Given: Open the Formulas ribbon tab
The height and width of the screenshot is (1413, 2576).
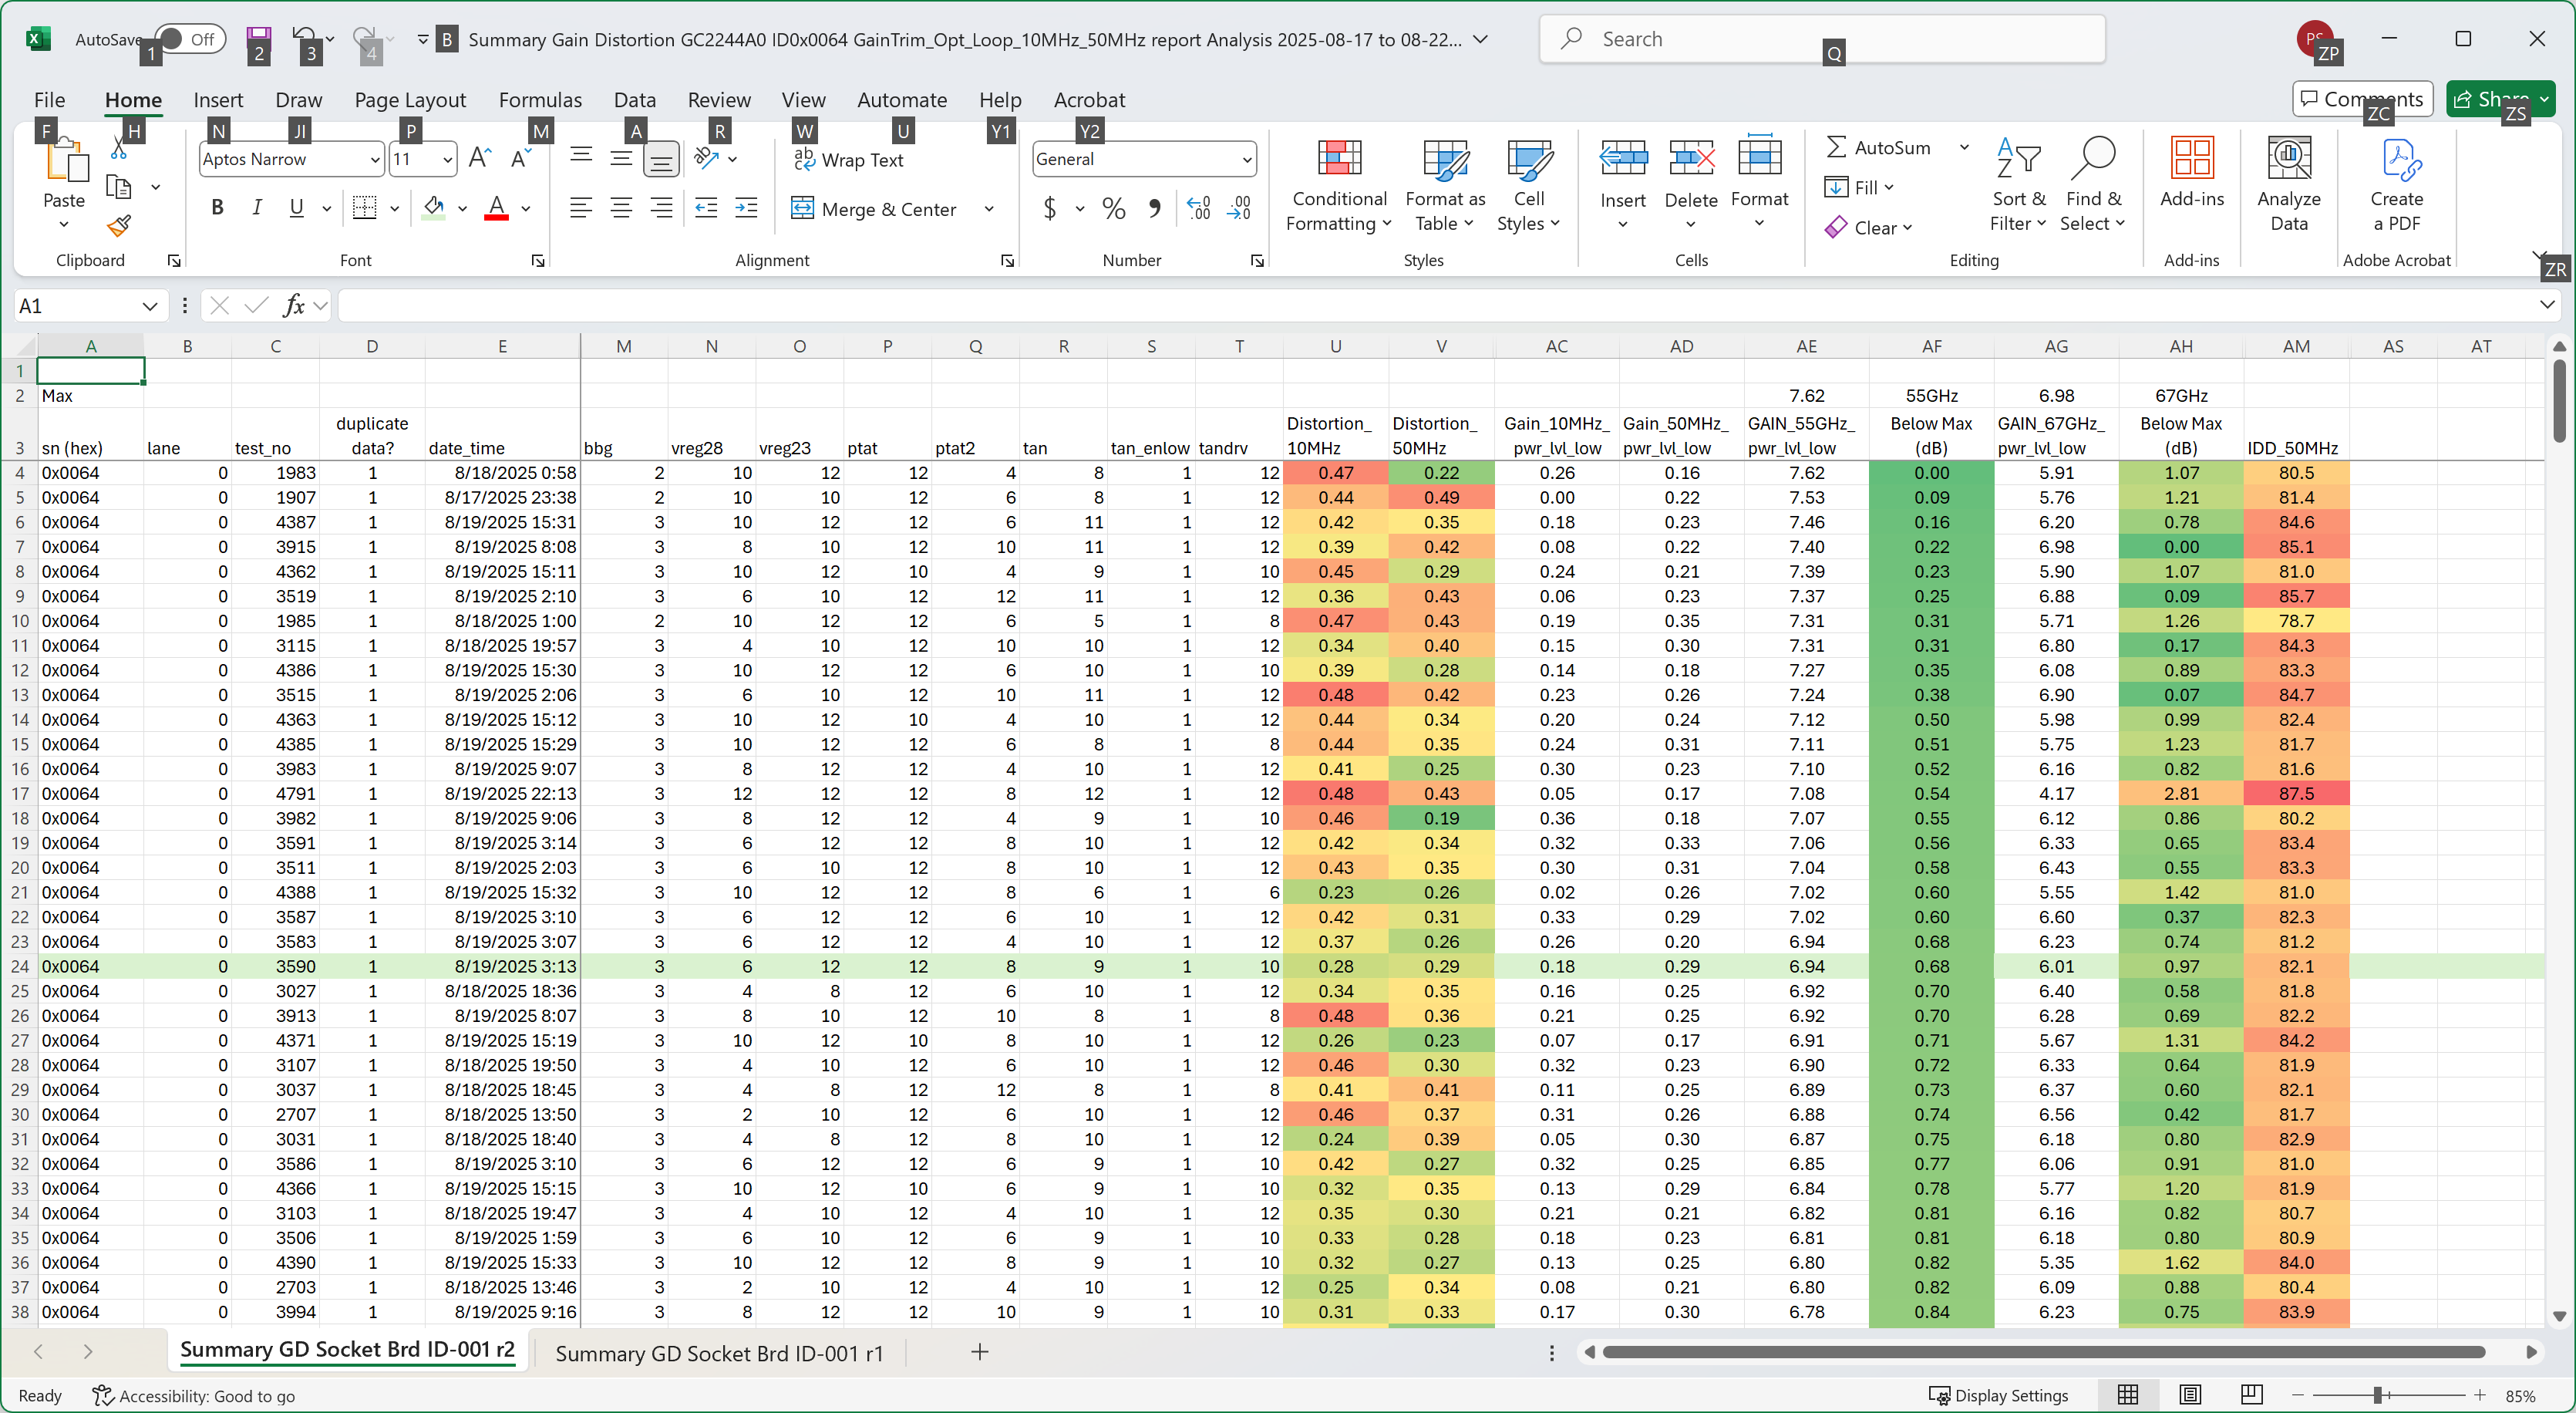Looking at the screenshot, I should click(540, 100).
